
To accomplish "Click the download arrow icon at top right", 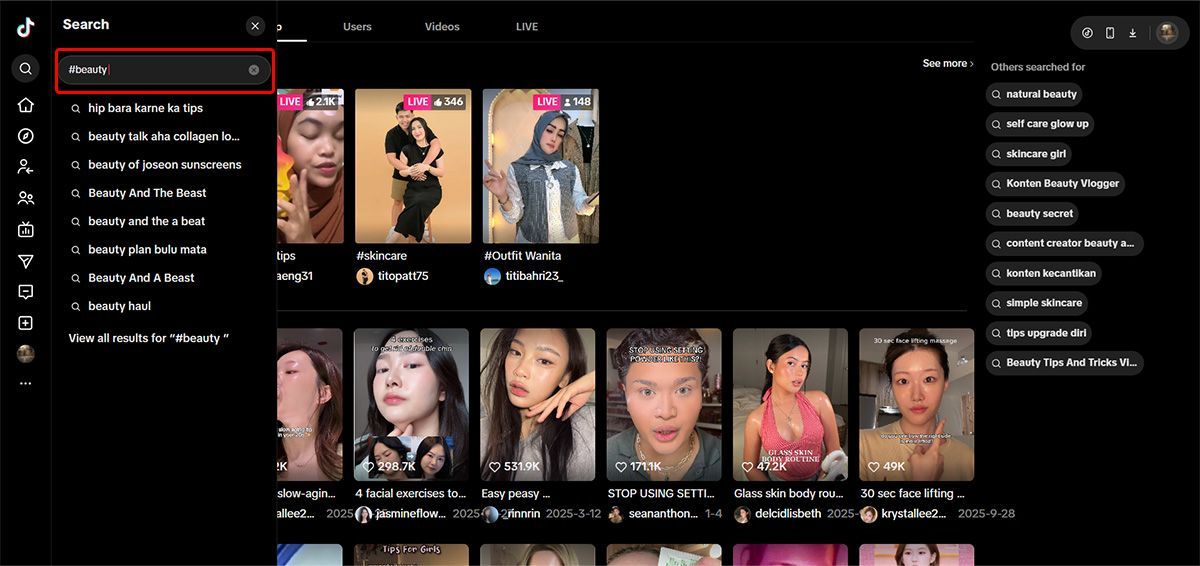I will 1133,33.
